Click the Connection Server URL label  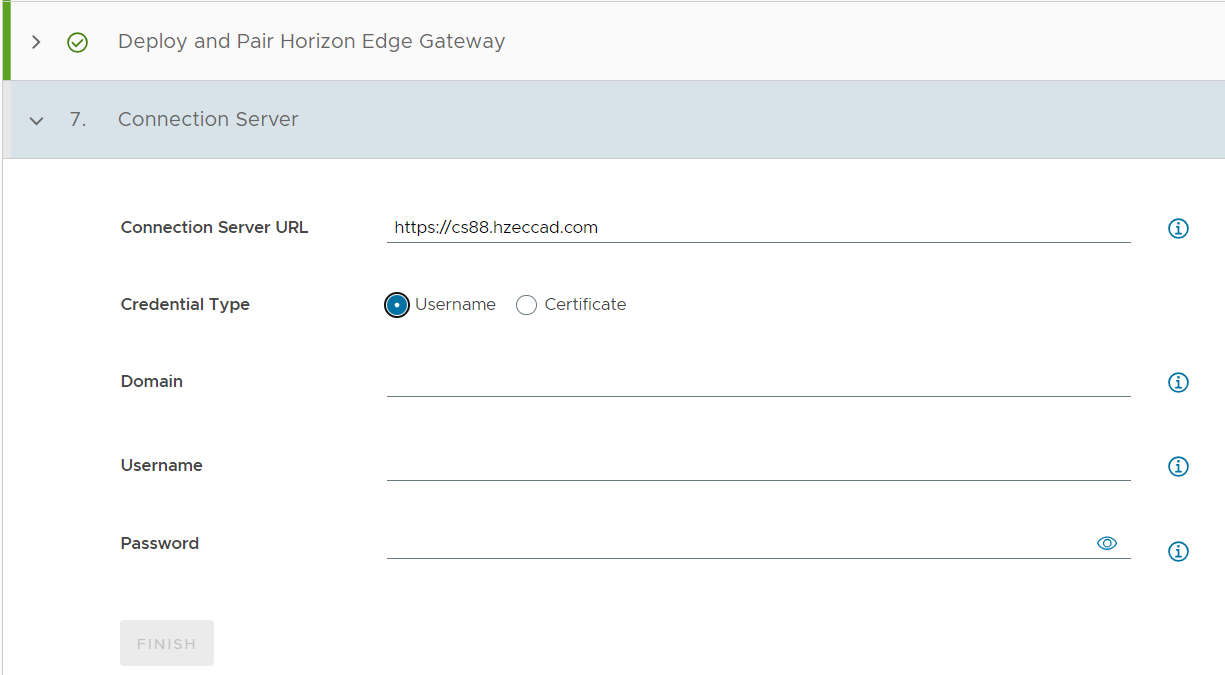(214, 227)
